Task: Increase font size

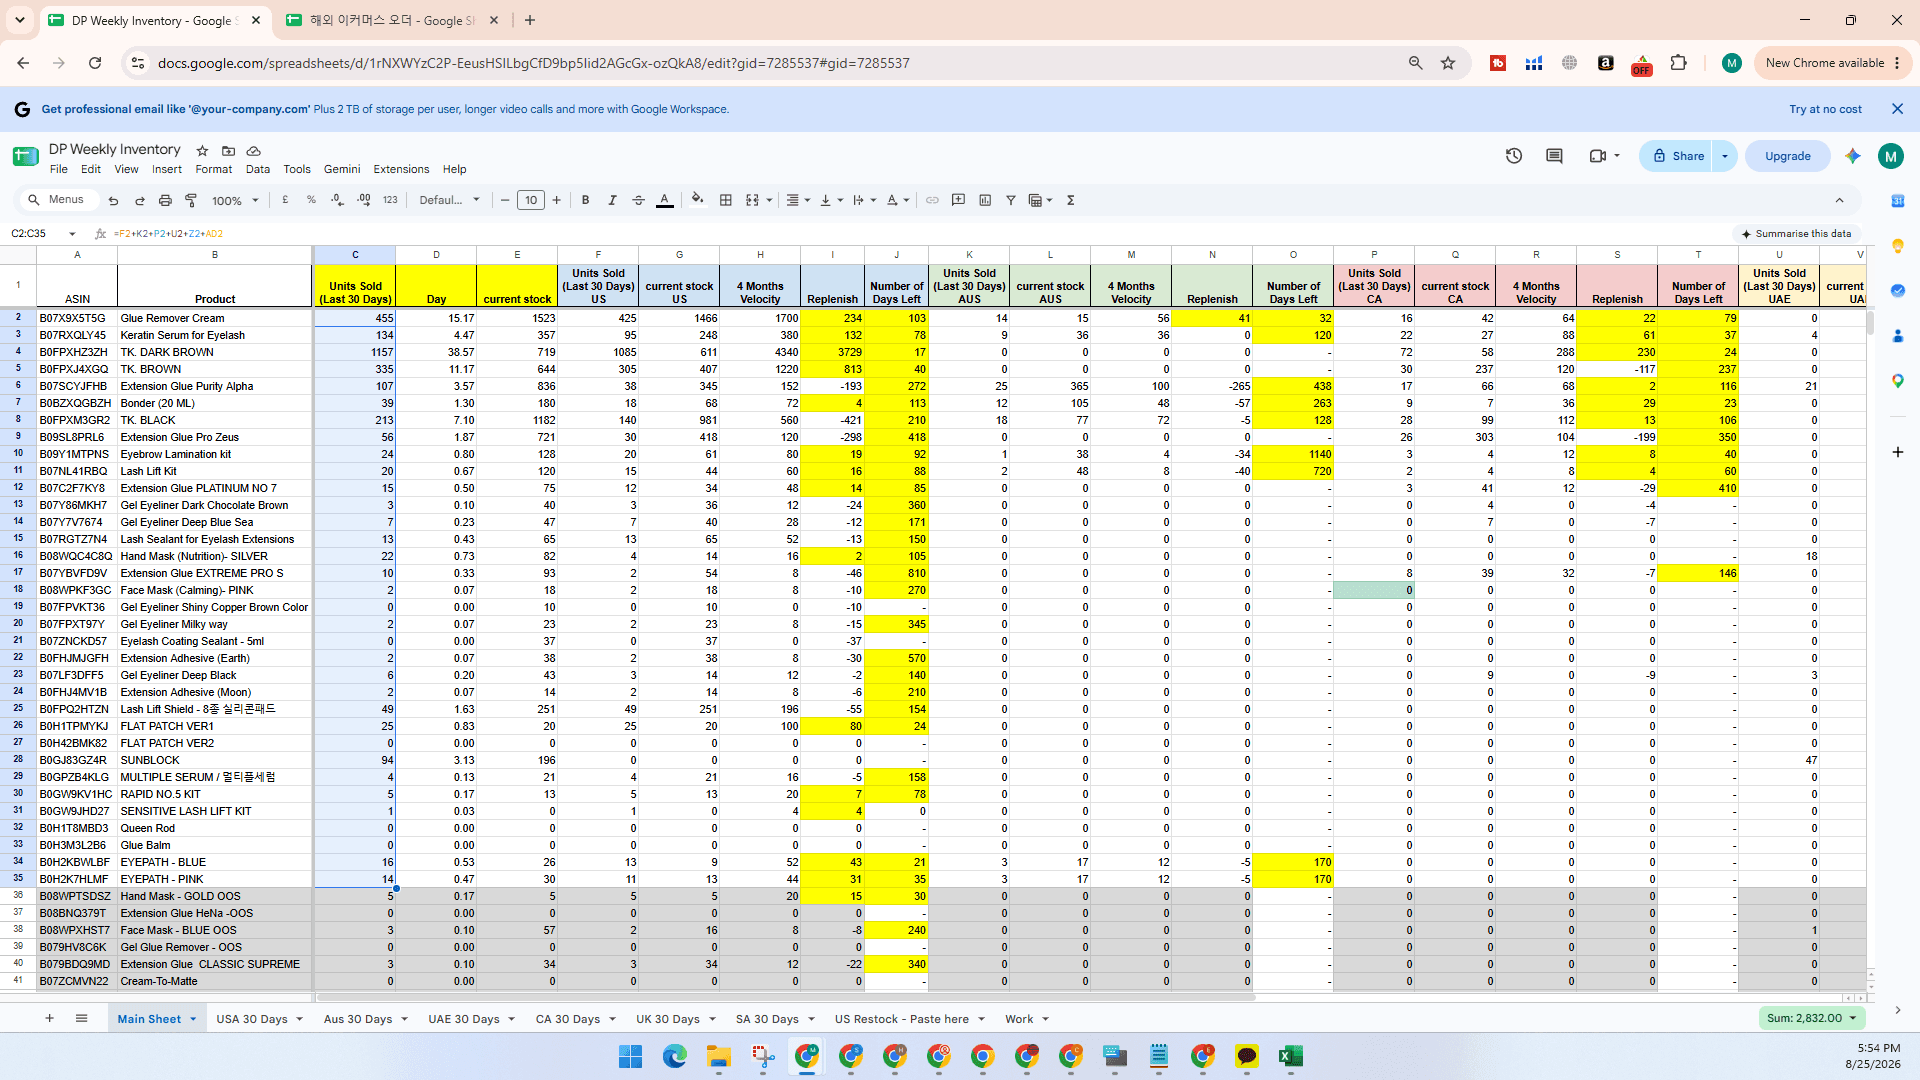Action: (x=557, y=200)
